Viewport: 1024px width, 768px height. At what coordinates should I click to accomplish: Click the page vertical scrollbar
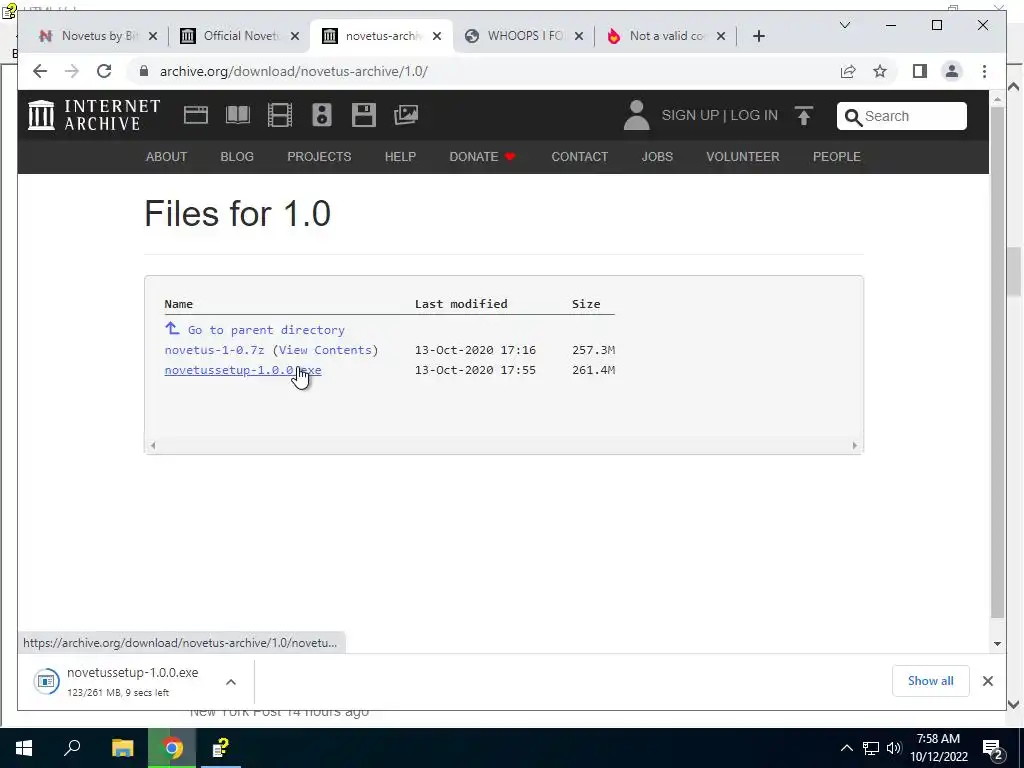pos(997,364)
